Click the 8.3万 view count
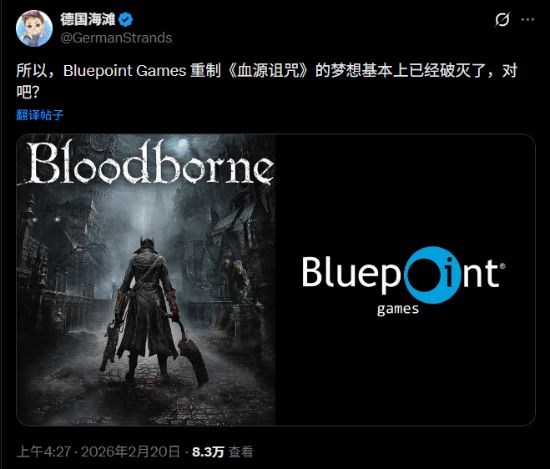The image size is (550, 469). [208, 452]
